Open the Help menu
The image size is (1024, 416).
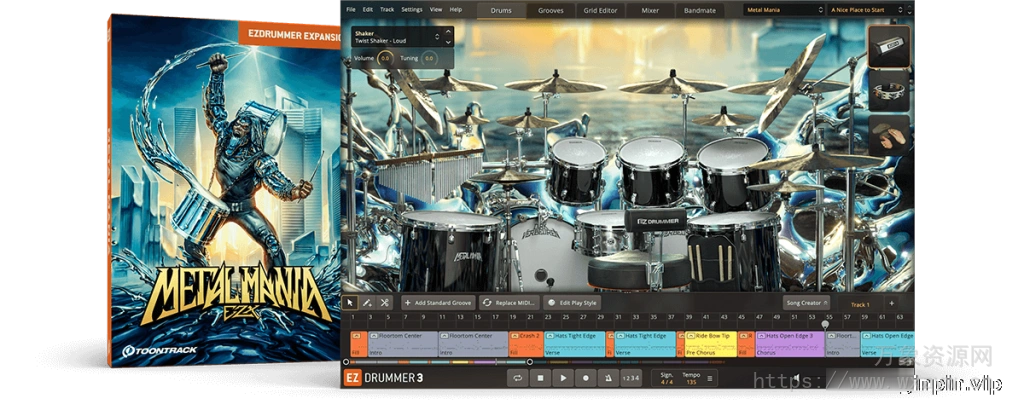point(456,10)
